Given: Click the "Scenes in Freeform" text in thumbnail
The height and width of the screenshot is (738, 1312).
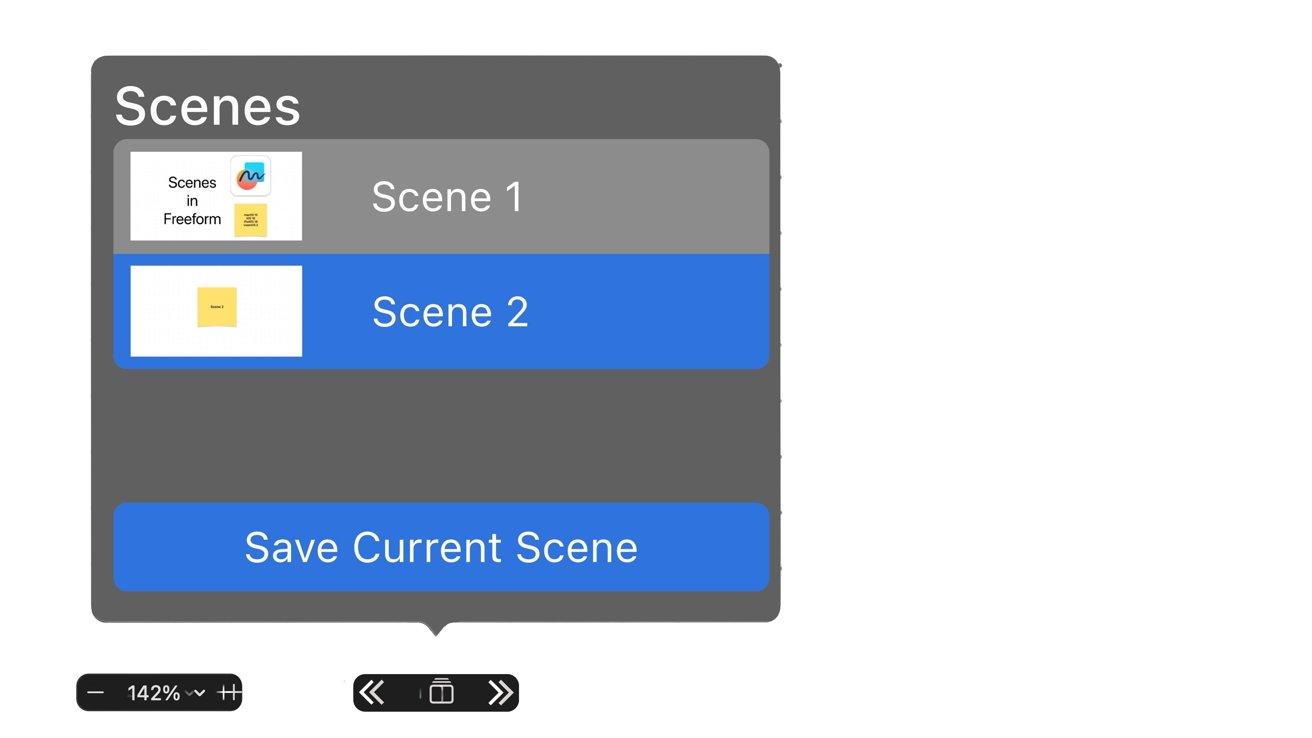Looking at the screenshot, I should pyautogui.click(x=192, y=201).
